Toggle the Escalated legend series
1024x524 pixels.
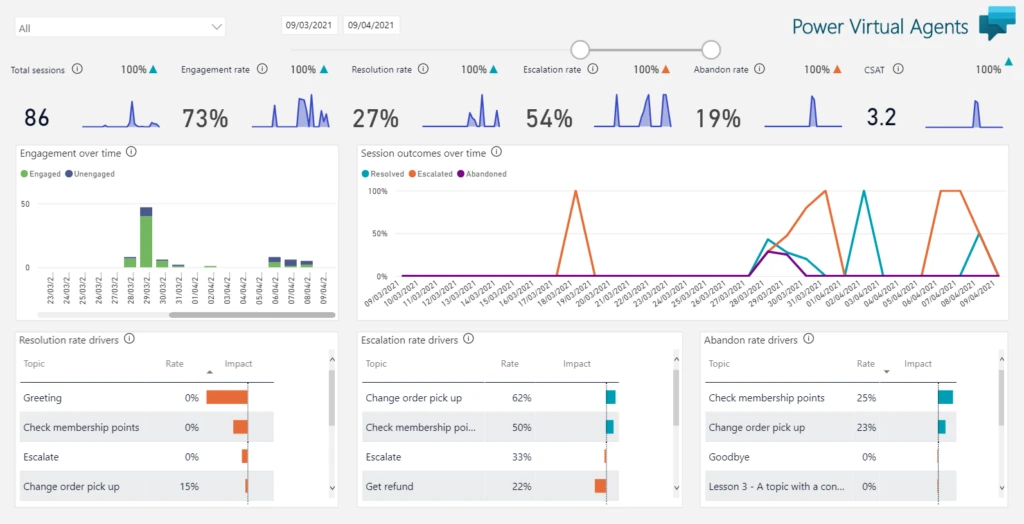pyautogui.click(x=430, y=174)
